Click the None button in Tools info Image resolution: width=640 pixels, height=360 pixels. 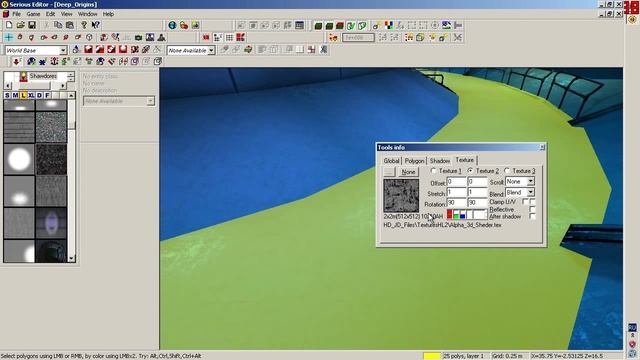tap(408, 172)
